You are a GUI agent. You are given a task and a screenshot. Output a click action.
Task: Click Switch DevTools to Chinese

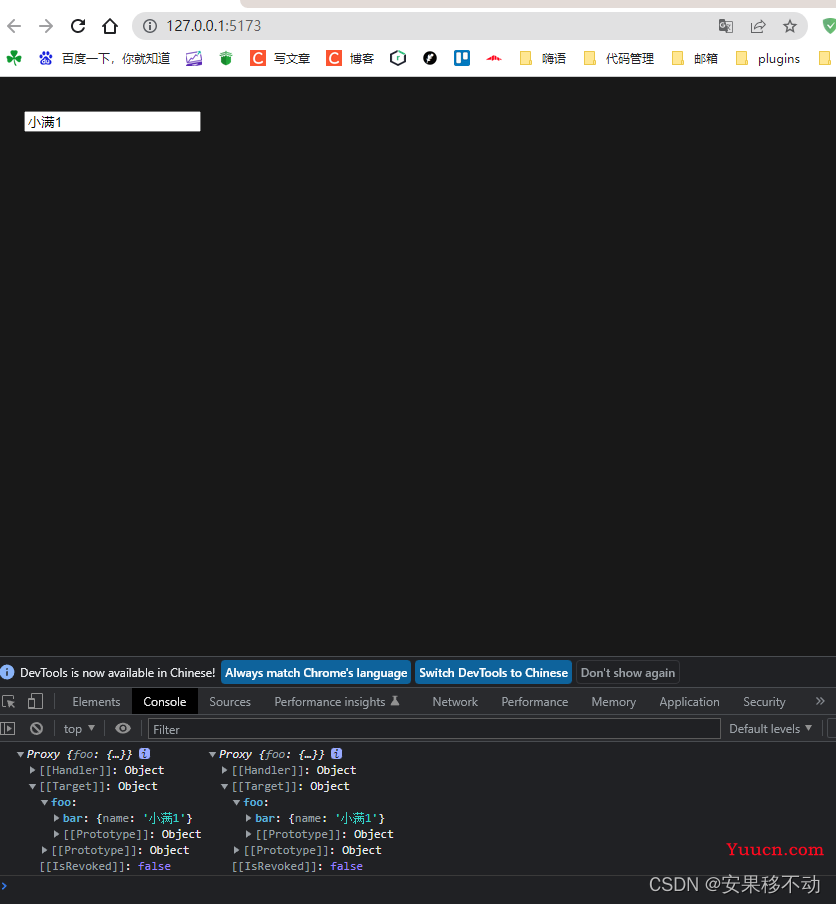coord(494,673)
